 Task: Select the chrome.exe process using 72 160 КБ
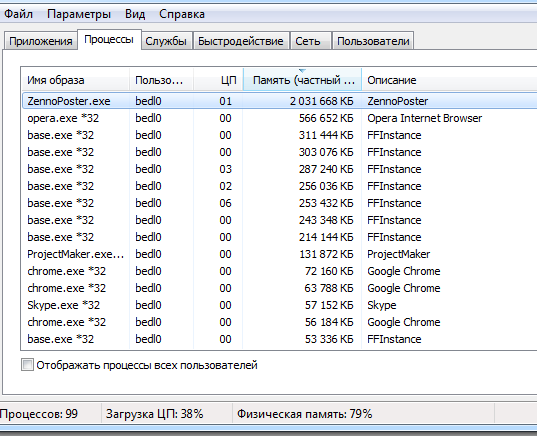(x=279, y=271)
